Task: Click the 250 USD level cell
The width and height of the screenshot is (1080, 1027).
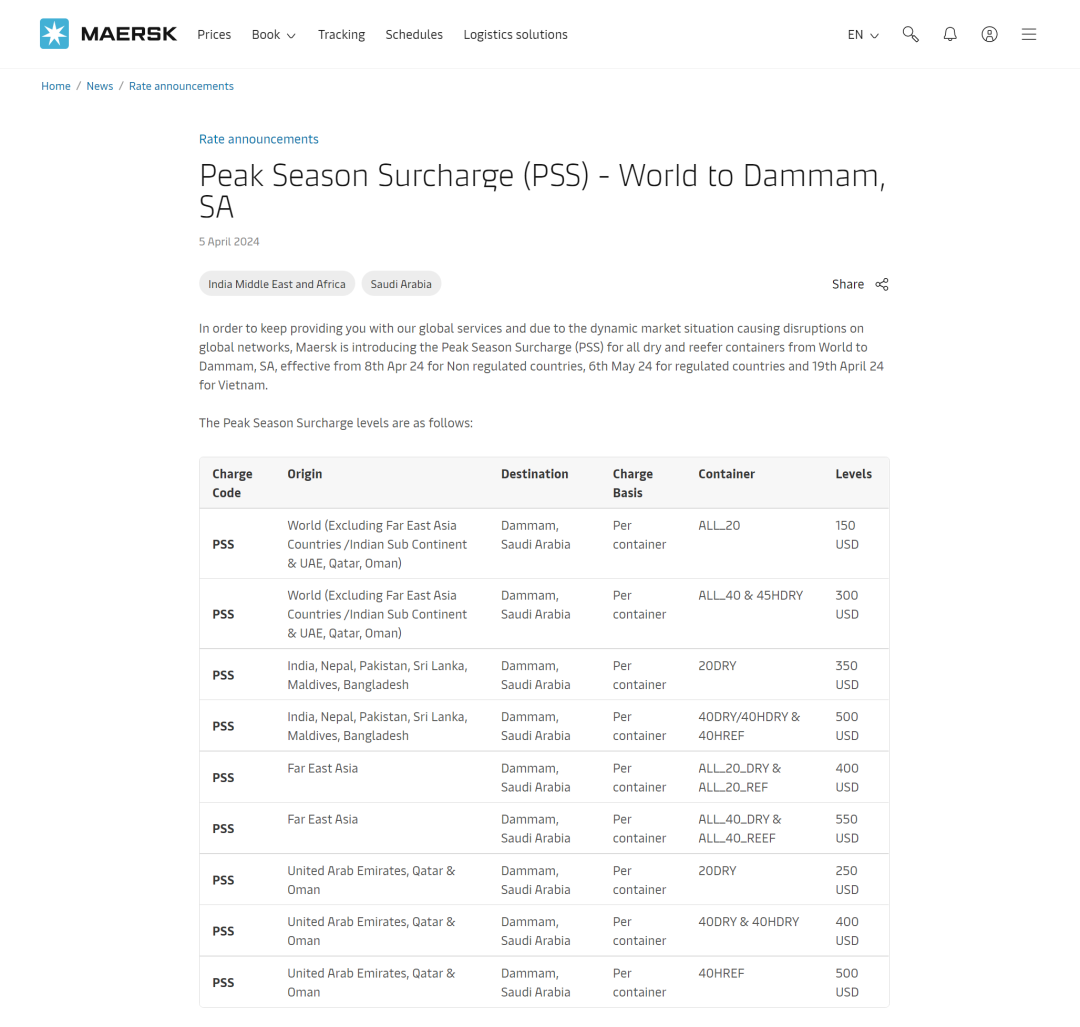Action: [847, 880]
